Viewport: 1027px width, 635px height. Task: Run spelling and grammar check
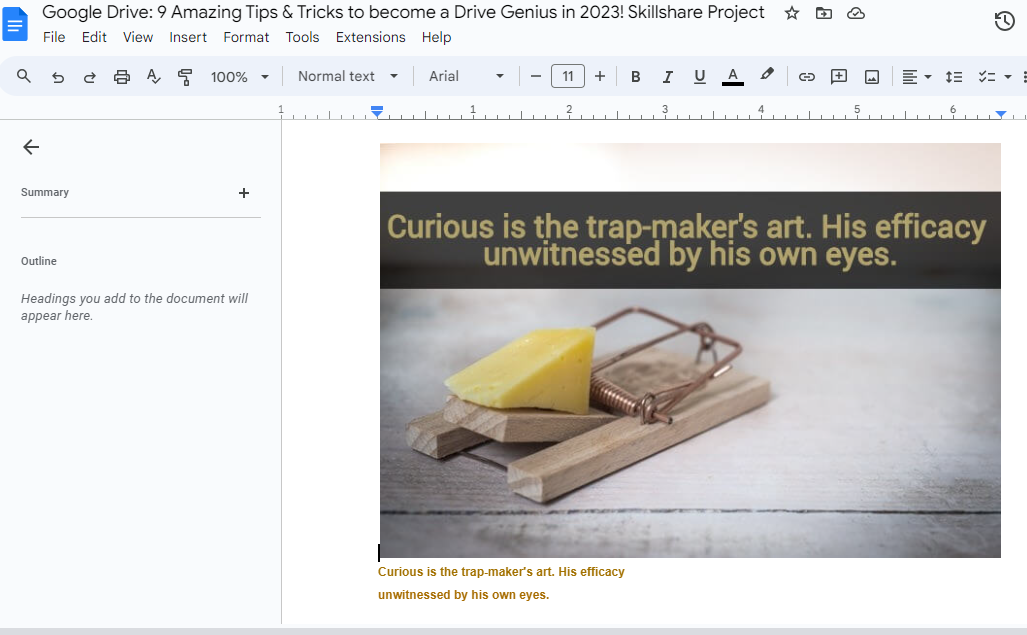click(x=153, y=77)
